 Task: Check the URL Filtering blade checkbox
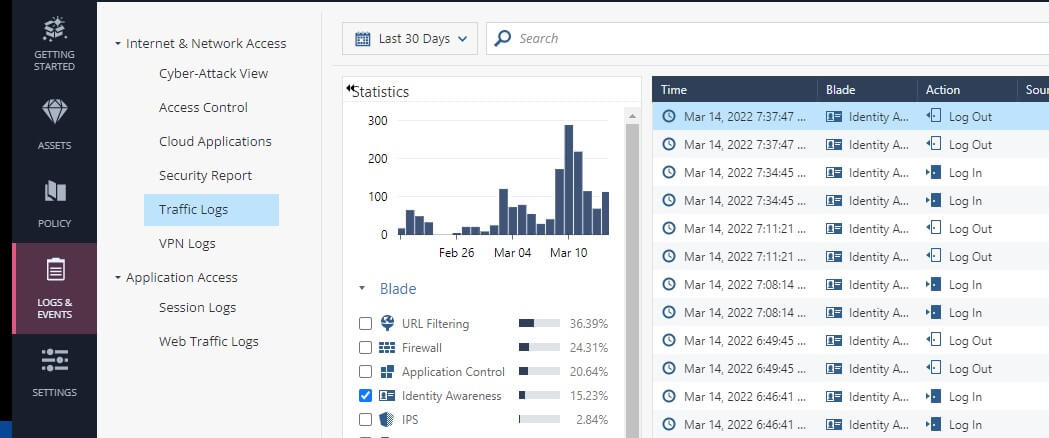[365, 324]
